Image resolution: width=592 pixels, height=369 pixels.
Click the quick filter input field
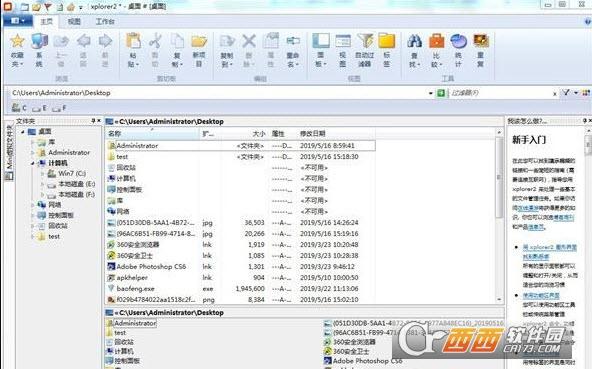pos(500,93)
